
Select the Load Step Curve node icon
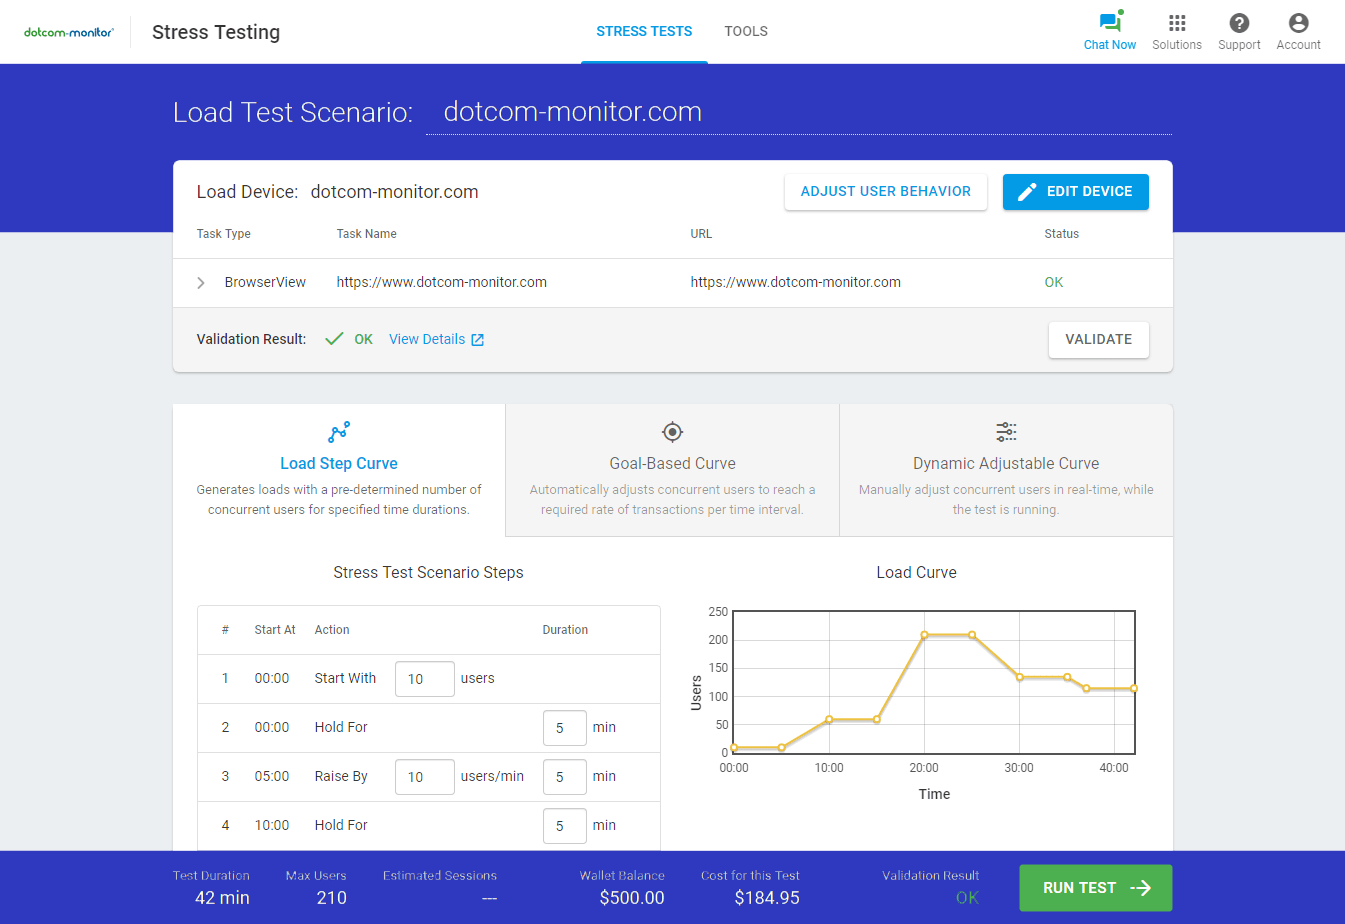tap(339, 432)
